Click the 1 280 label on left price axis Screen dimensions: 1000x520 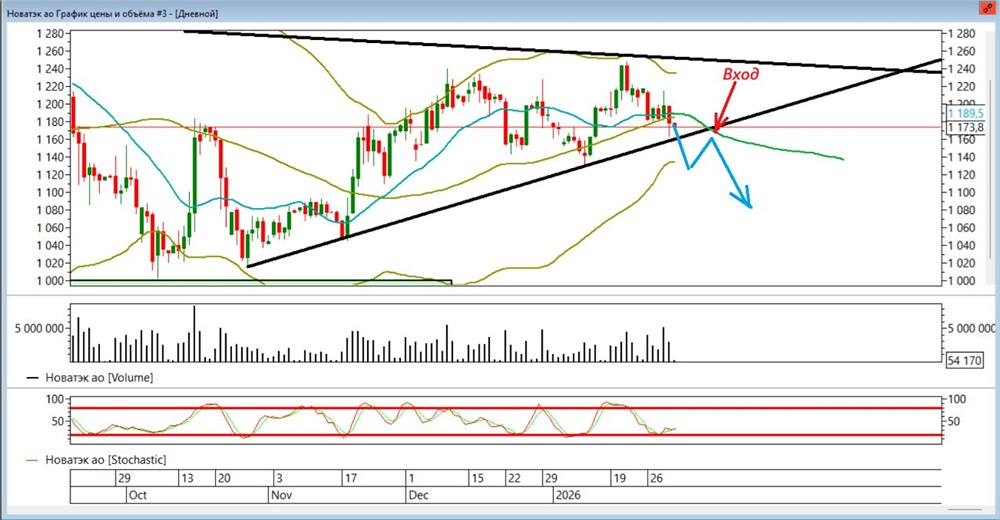(x=50, y=33)
